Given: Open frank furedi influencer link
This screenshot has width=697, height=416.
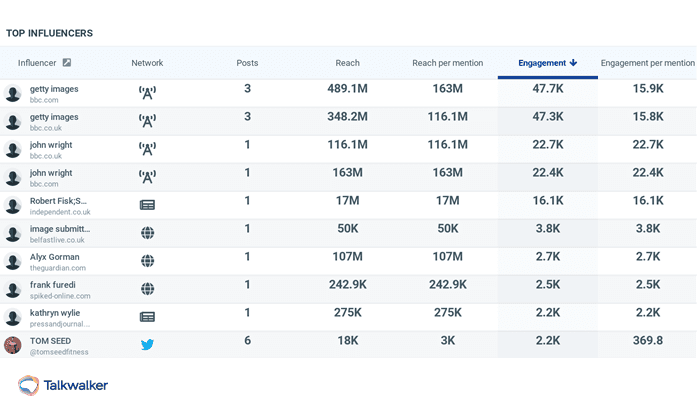Looking at the screenshot, I should [x=52, y=285].
